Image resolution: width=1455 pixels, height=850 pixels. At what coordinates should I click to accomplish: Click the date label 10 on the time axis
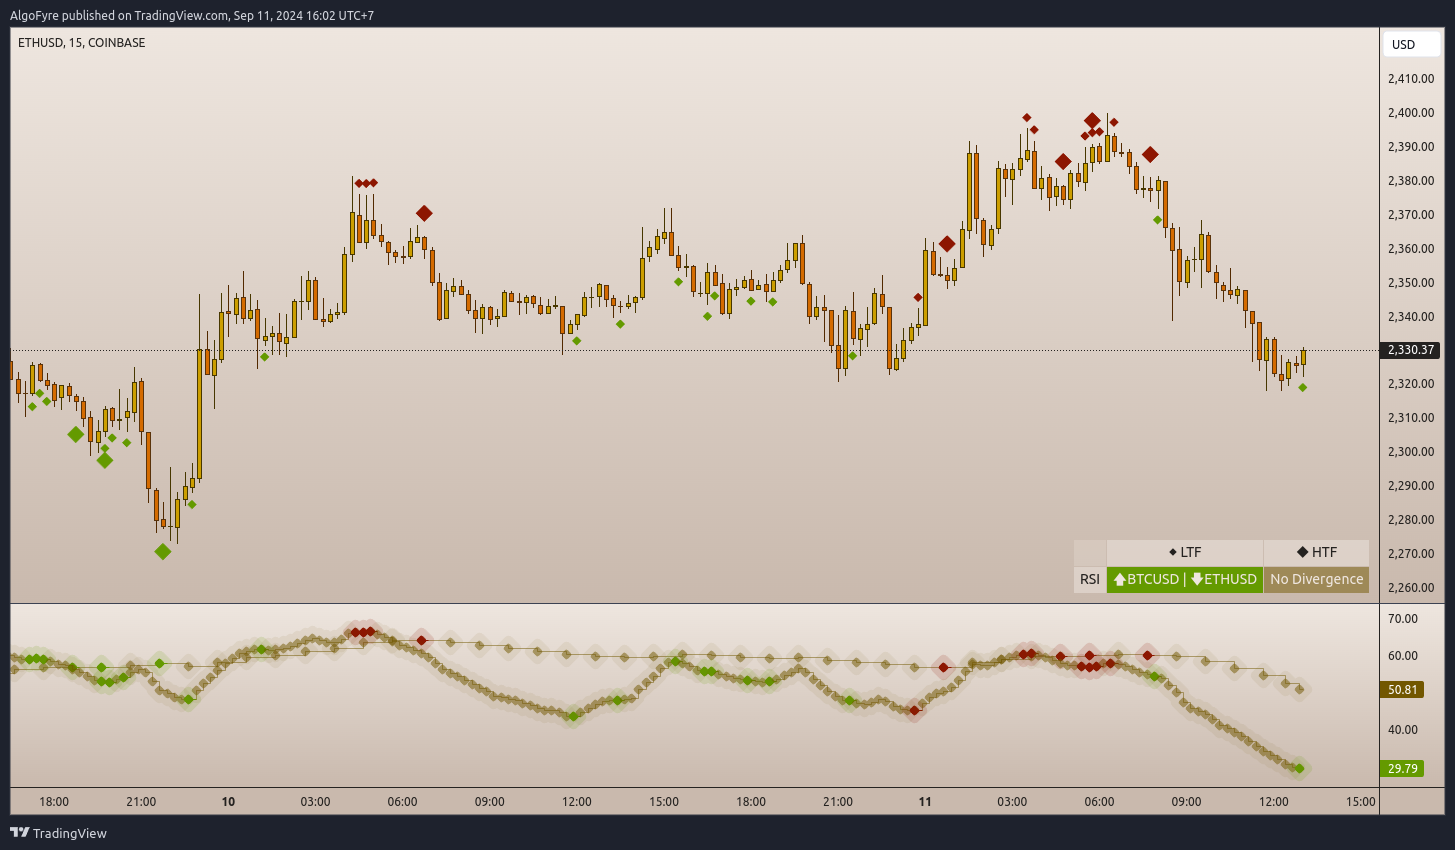coord(228,802)
